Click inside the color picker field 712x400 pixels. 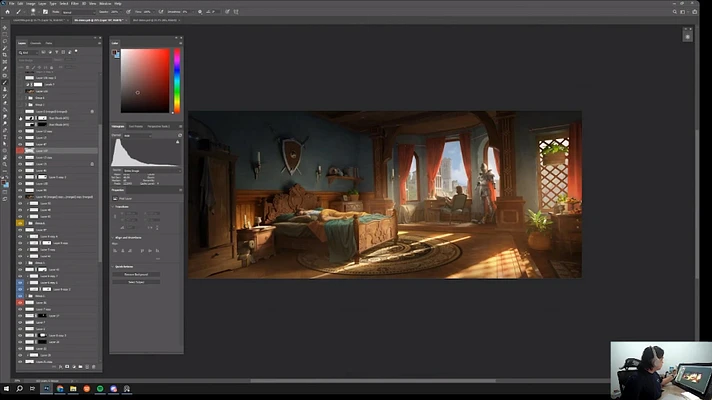click(x=145, y=80)
